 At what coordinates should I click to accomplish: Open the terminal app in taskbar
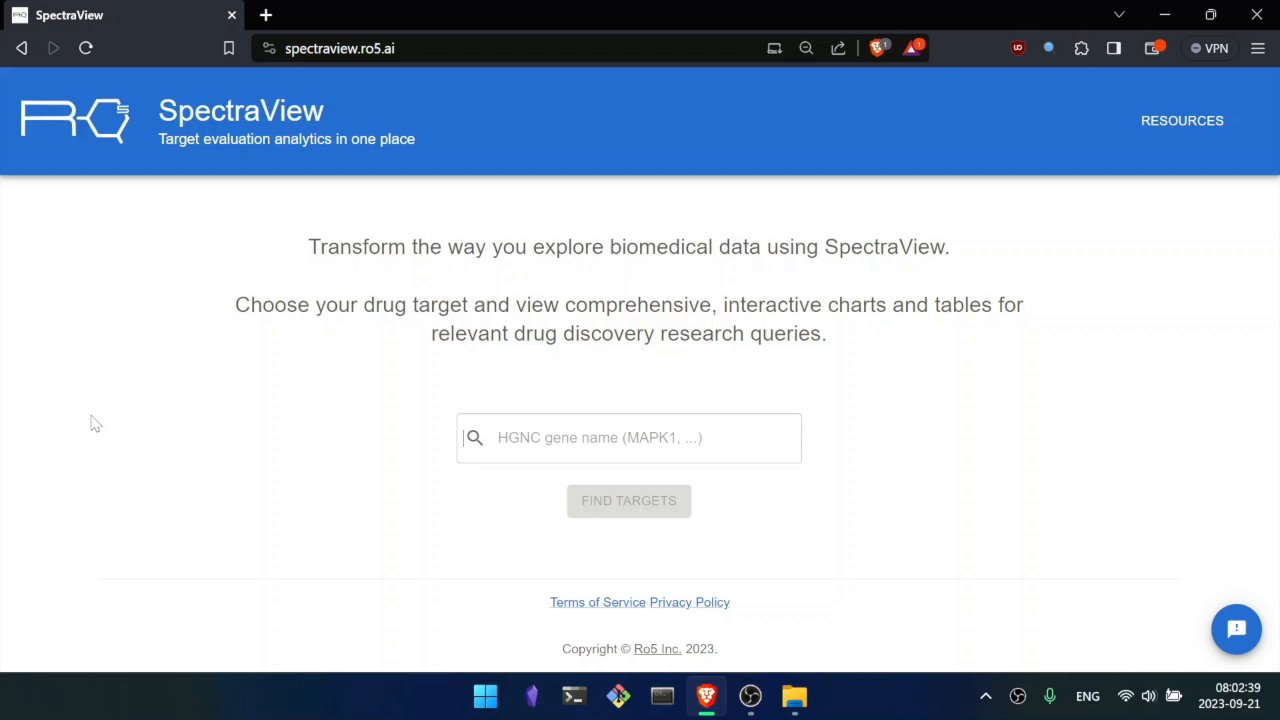(574, 696)
